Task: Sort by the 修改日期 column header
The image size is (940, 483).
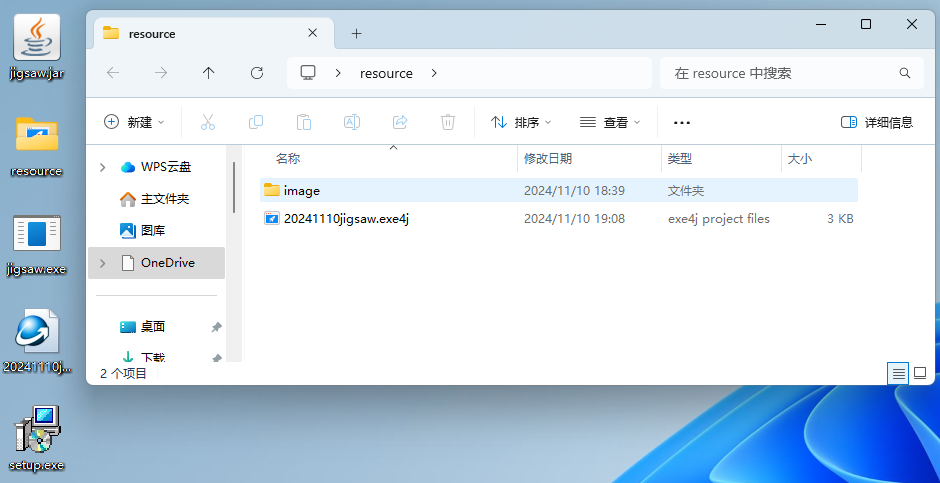Action: pos(548,159)
